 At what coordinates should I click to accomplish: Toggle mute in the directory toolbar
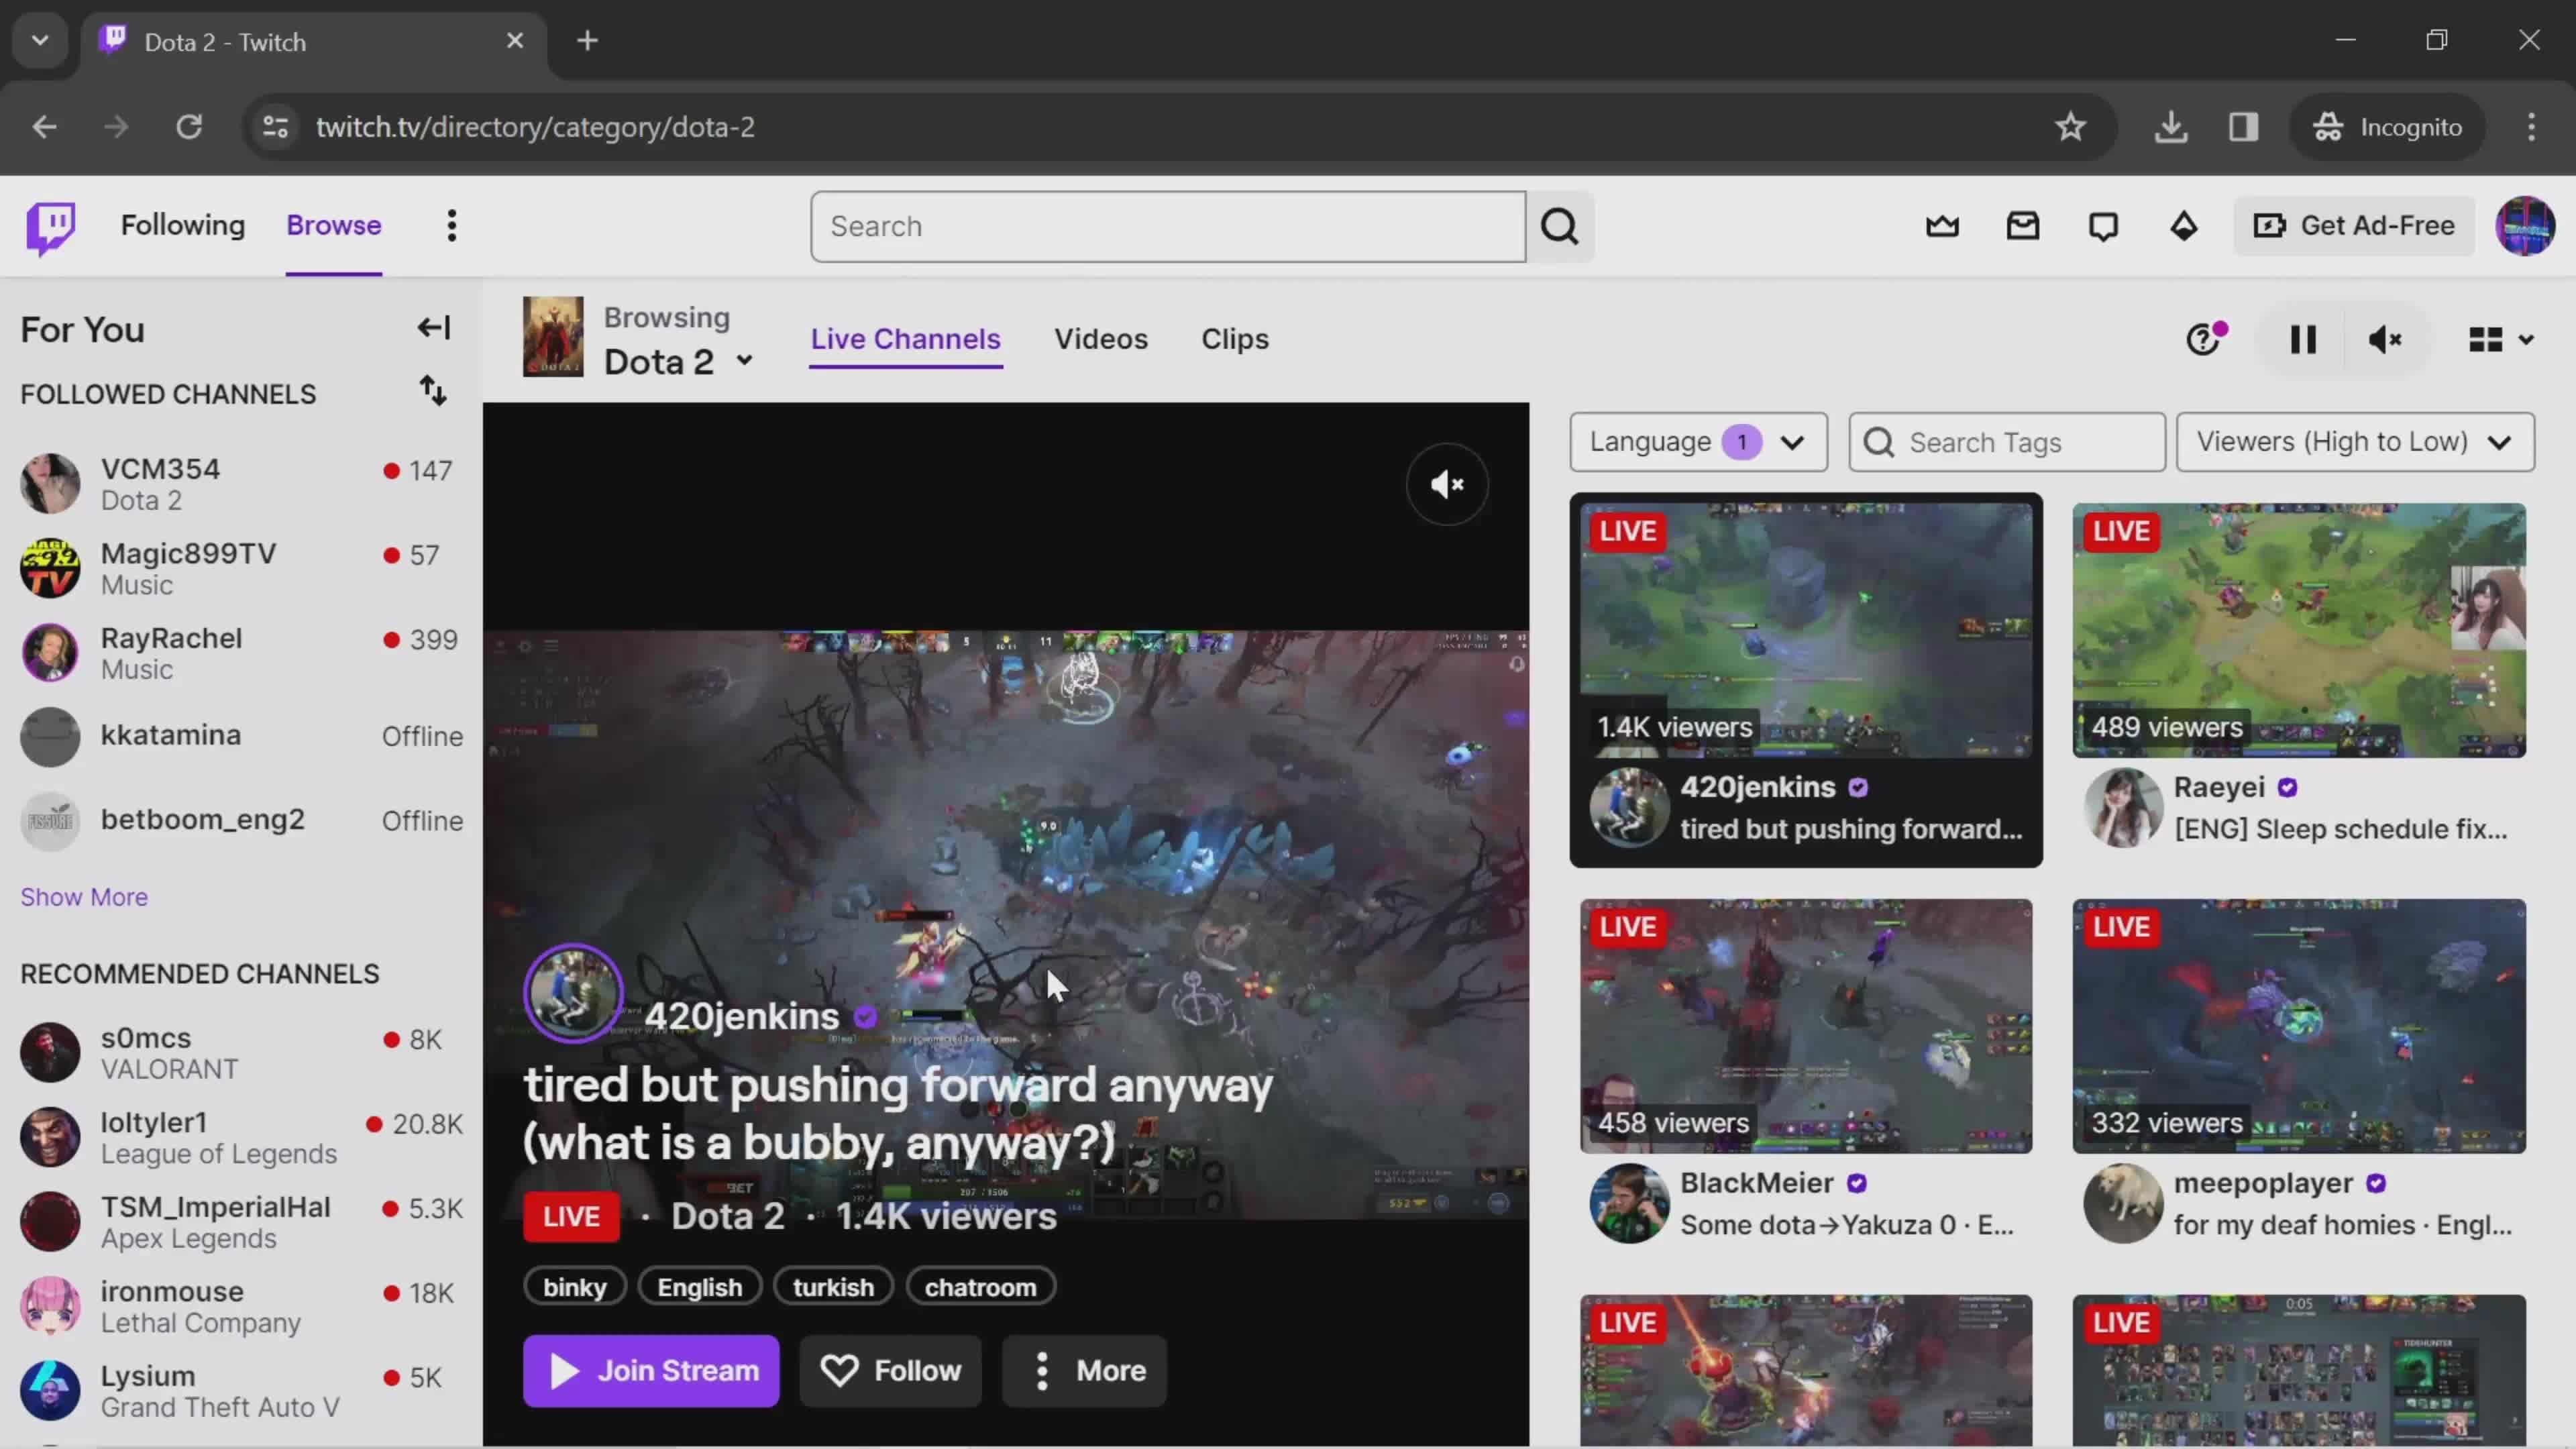point(2385,340)
